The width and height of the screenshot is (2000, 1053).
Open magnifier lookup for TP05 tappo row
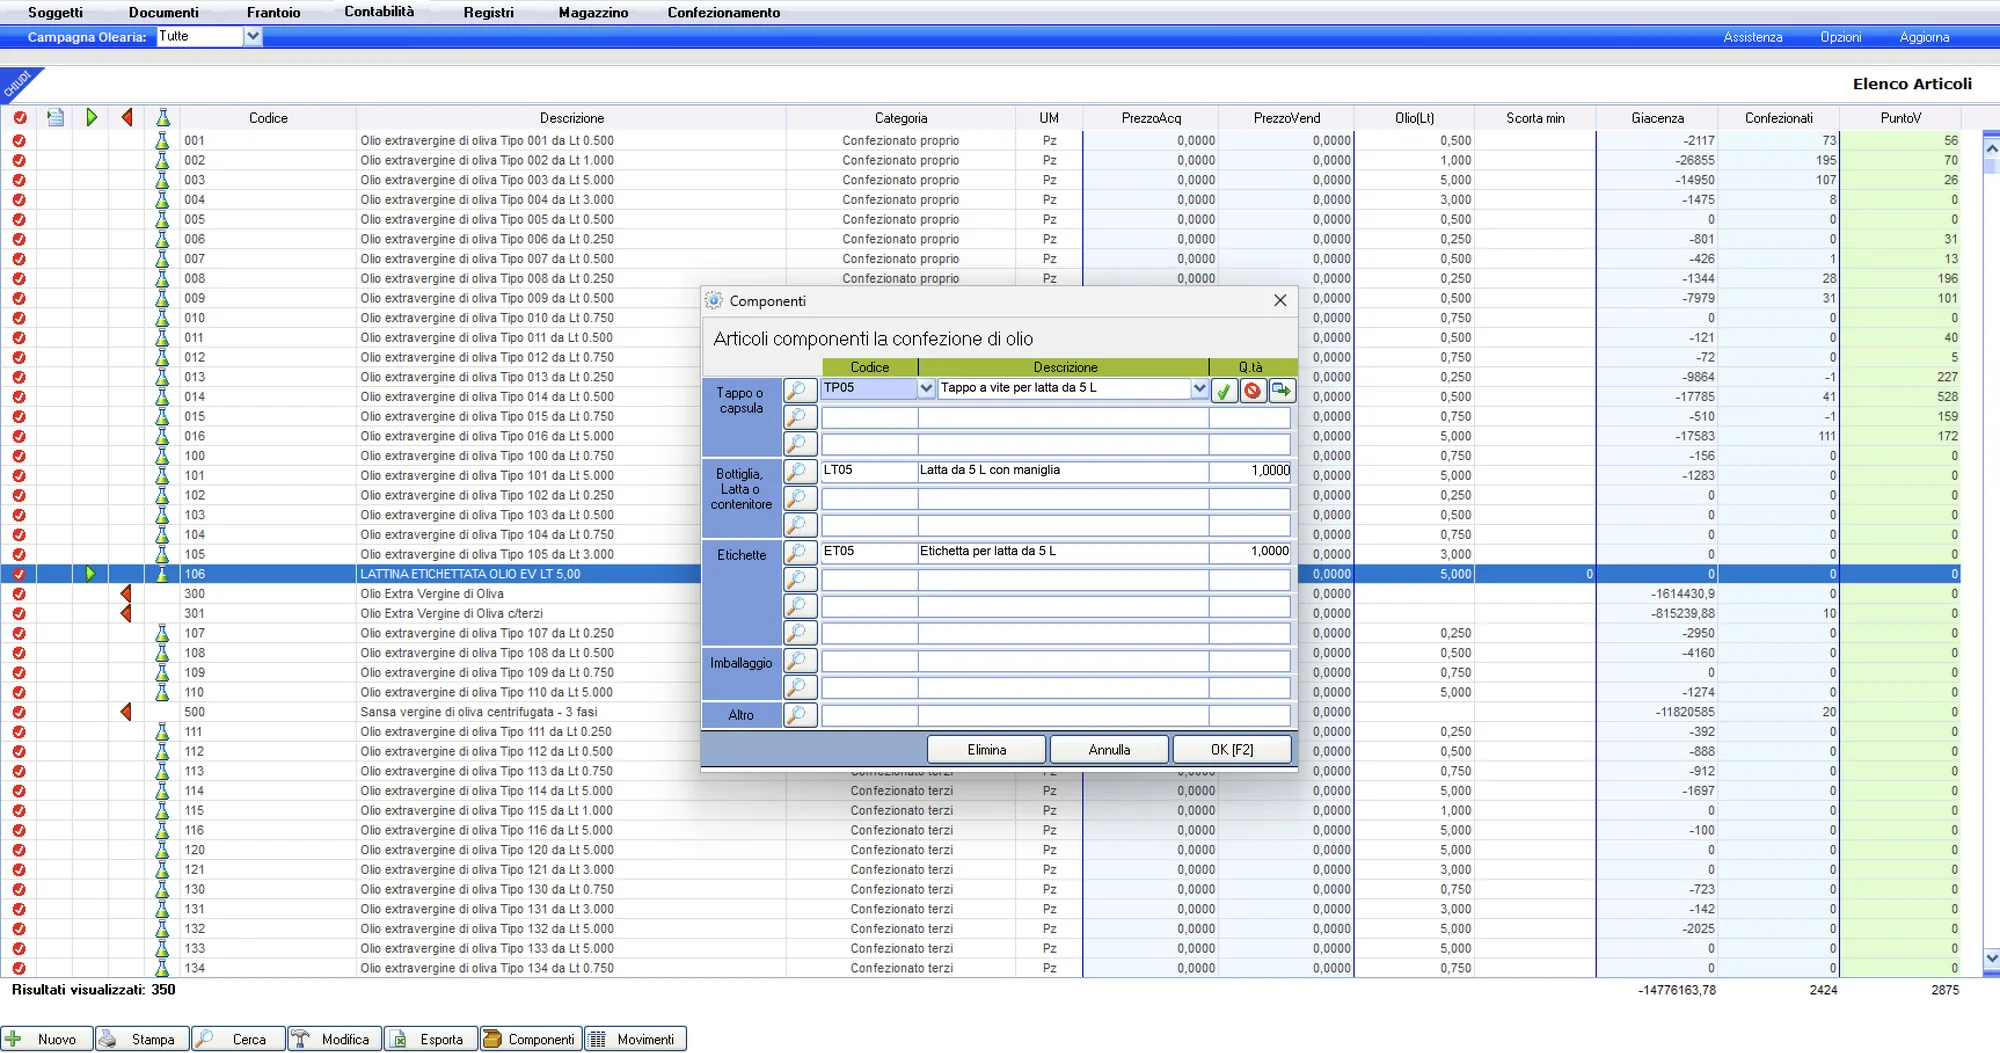click(x=799, y=390)
